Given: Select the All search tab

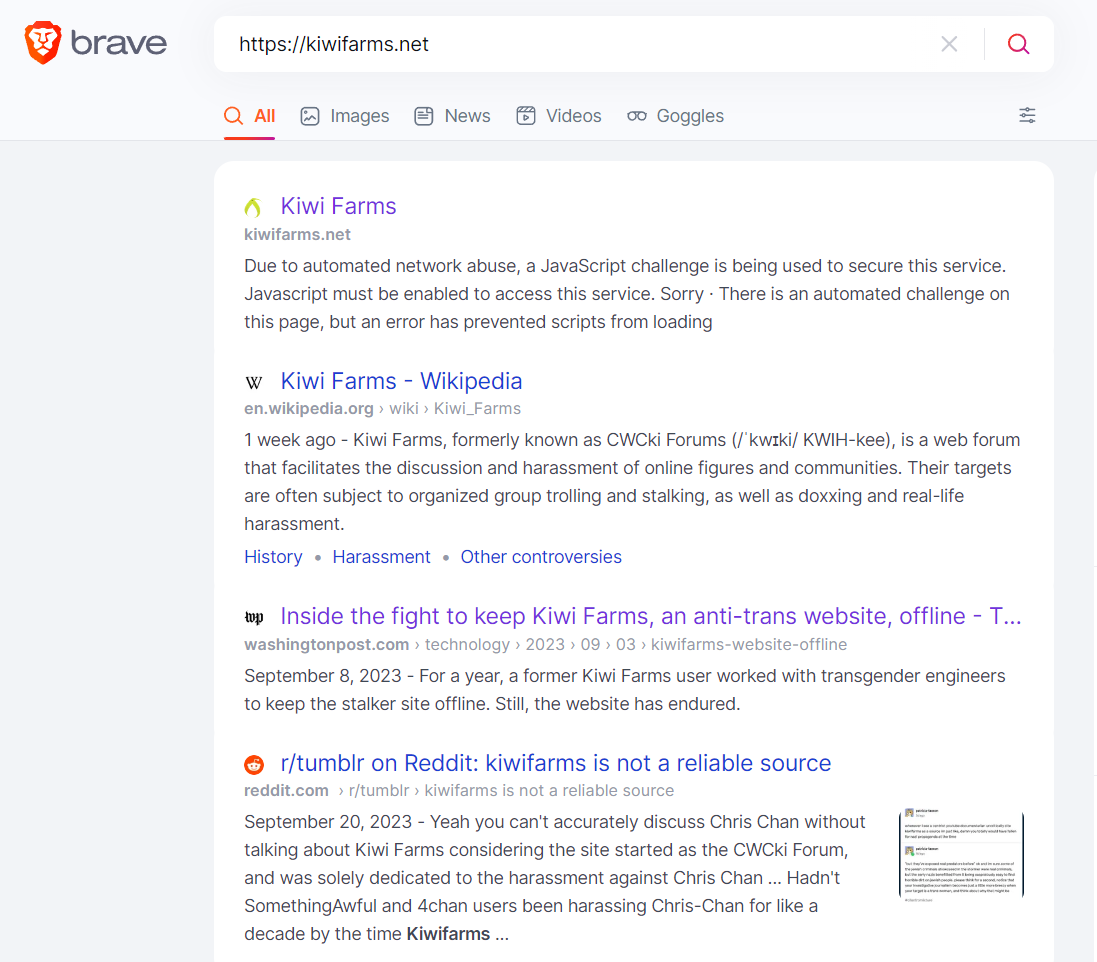Looking at the screenshot, I should click(x=249, y=116).
